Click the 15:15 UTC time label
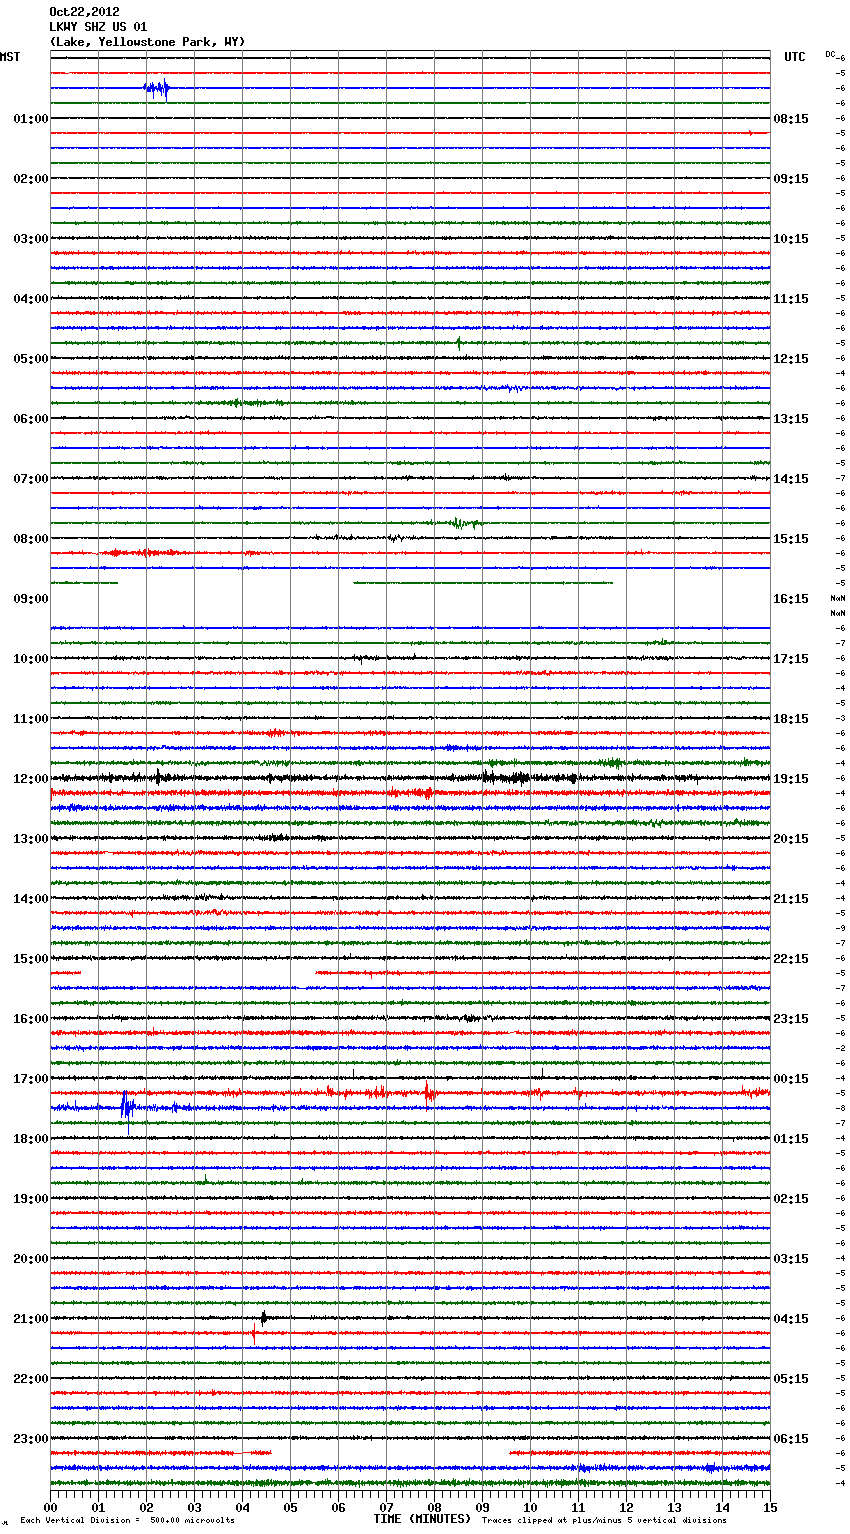This screenshot has height=1534, width=850. (x=791, y=539)
